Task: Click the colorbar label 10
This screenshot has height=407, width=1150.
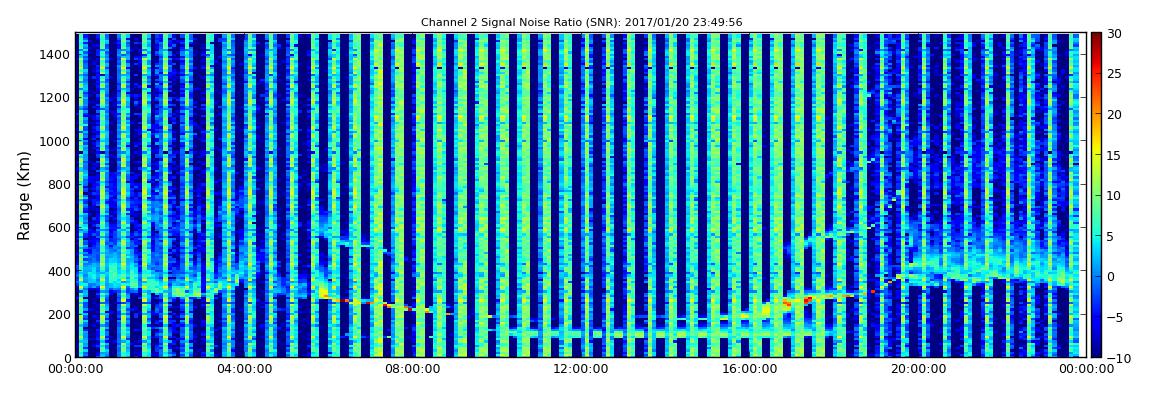Action: pyautogui.click(x=1115, y=196)
